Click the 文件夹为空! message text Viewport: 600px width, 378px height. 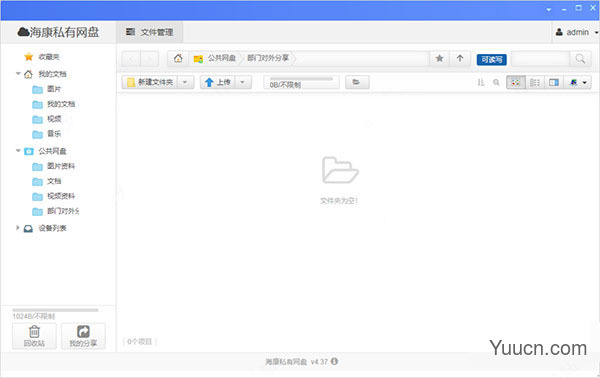339,200
